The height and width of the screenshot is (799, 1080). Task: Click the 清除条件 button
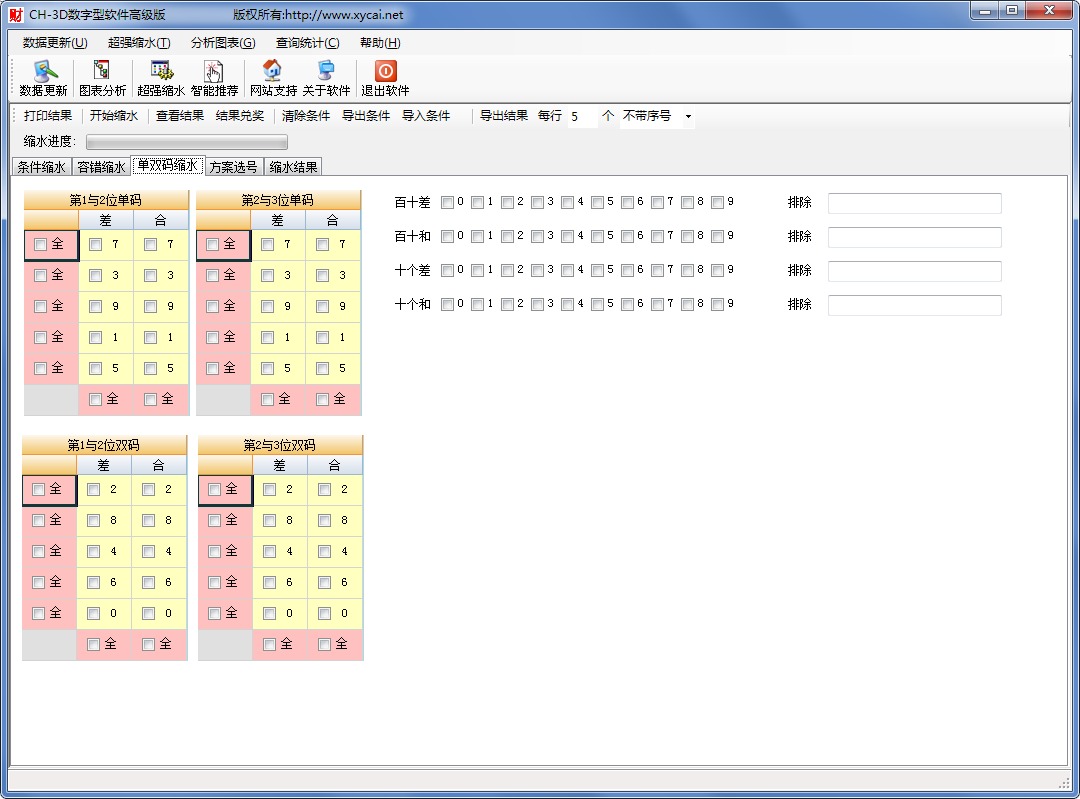pyautogui.click(x=305, y=116)
